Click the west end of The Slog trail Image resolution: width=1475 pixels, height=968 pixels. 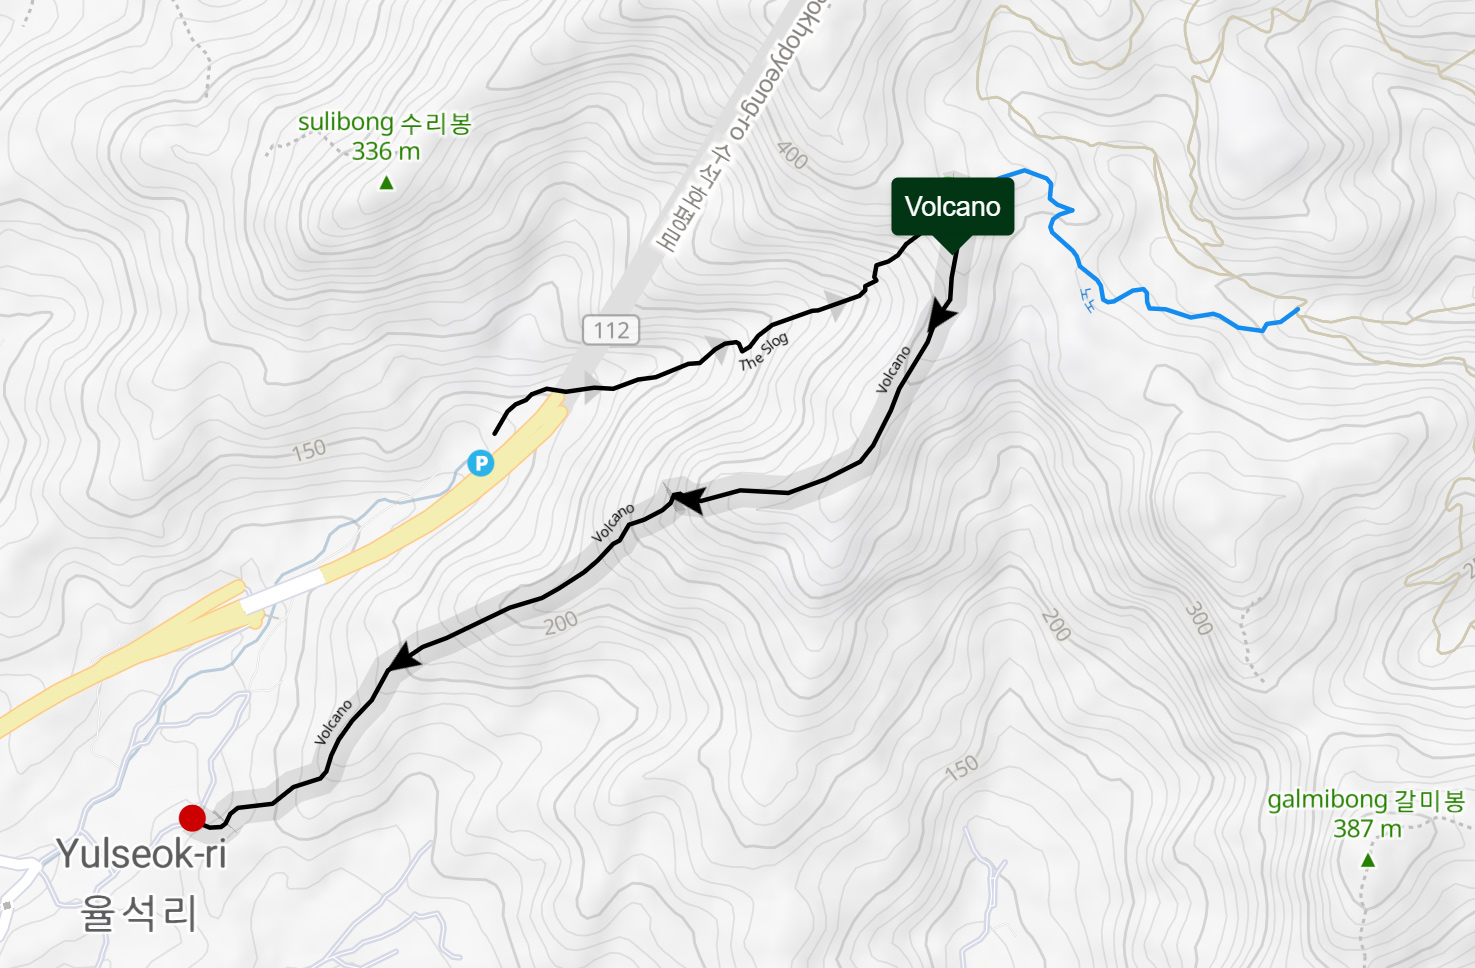point(495,432)
